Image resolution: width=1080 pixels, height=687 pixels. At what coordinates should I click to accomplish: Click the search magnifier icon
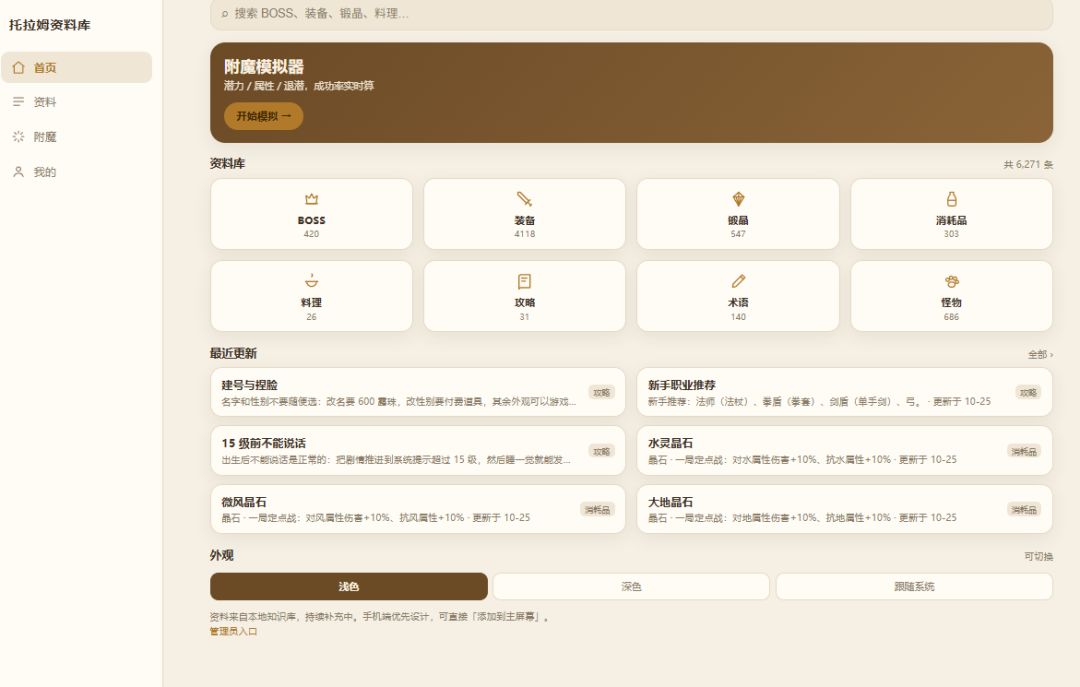pyautogui.click(x=225, y=14)
